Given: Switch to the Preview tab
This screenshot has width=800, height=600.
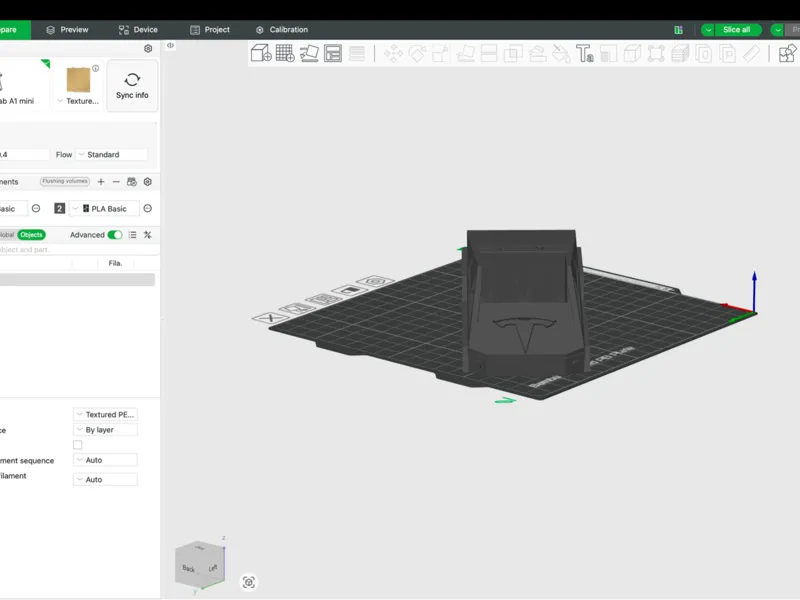Looking at the screenshot, I should tap(67, 30).
